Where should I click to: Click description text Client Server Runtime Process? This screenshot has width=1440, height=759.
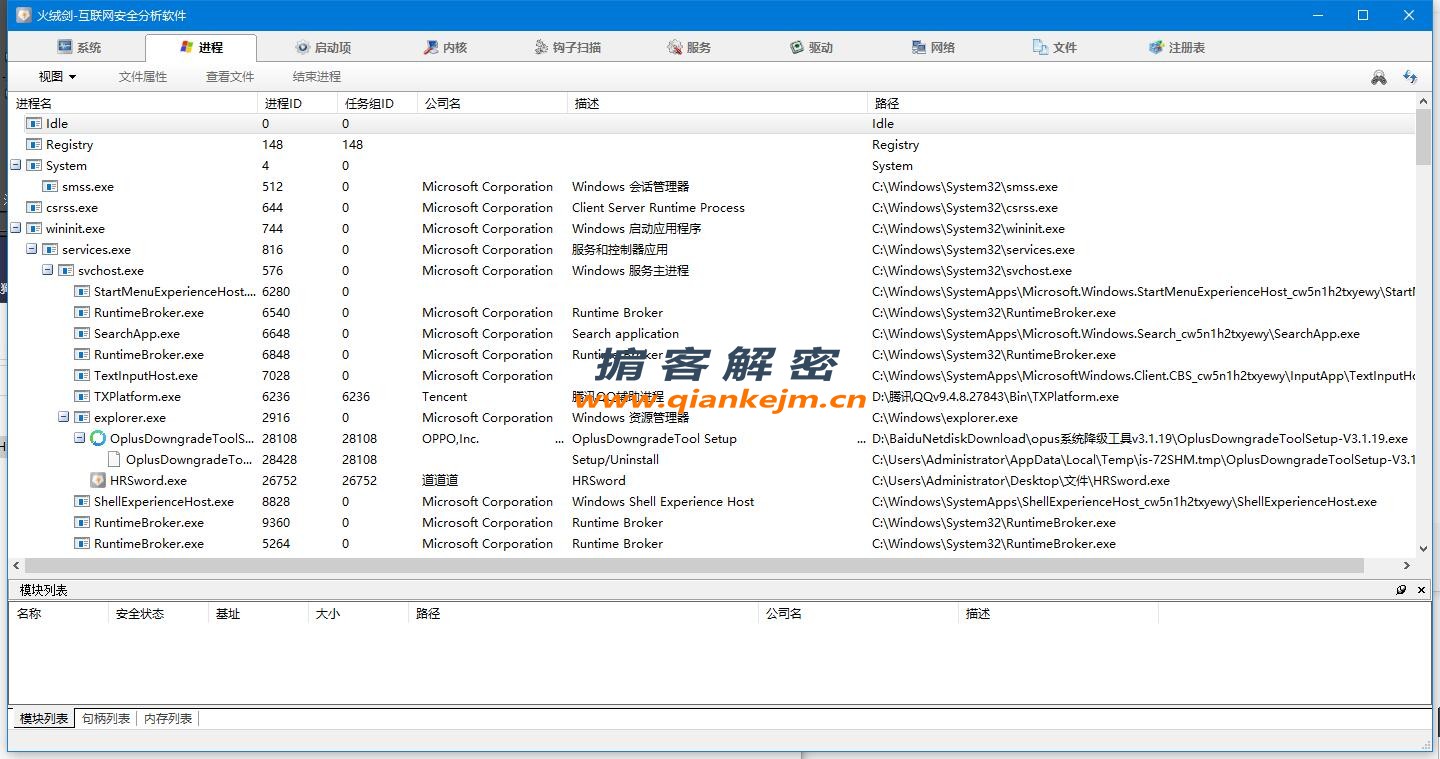tap(658, 208)
